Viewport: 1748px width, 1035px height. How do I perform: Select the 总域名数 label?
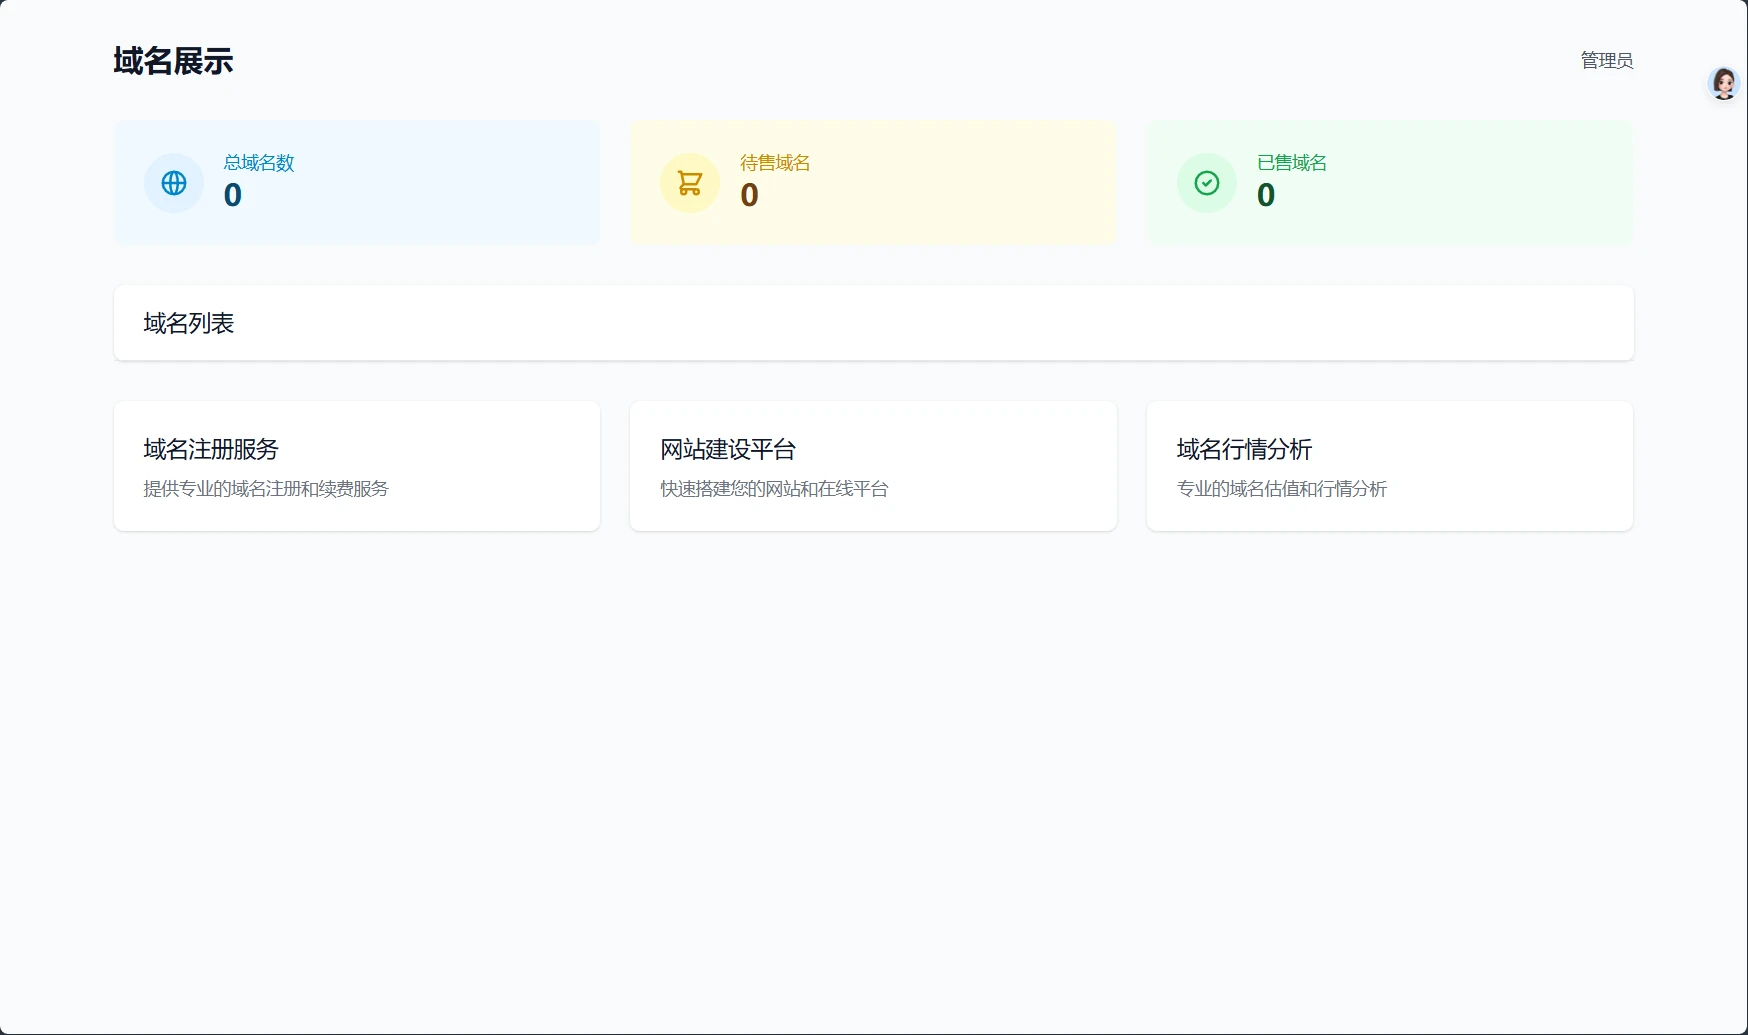coord(259,163)
